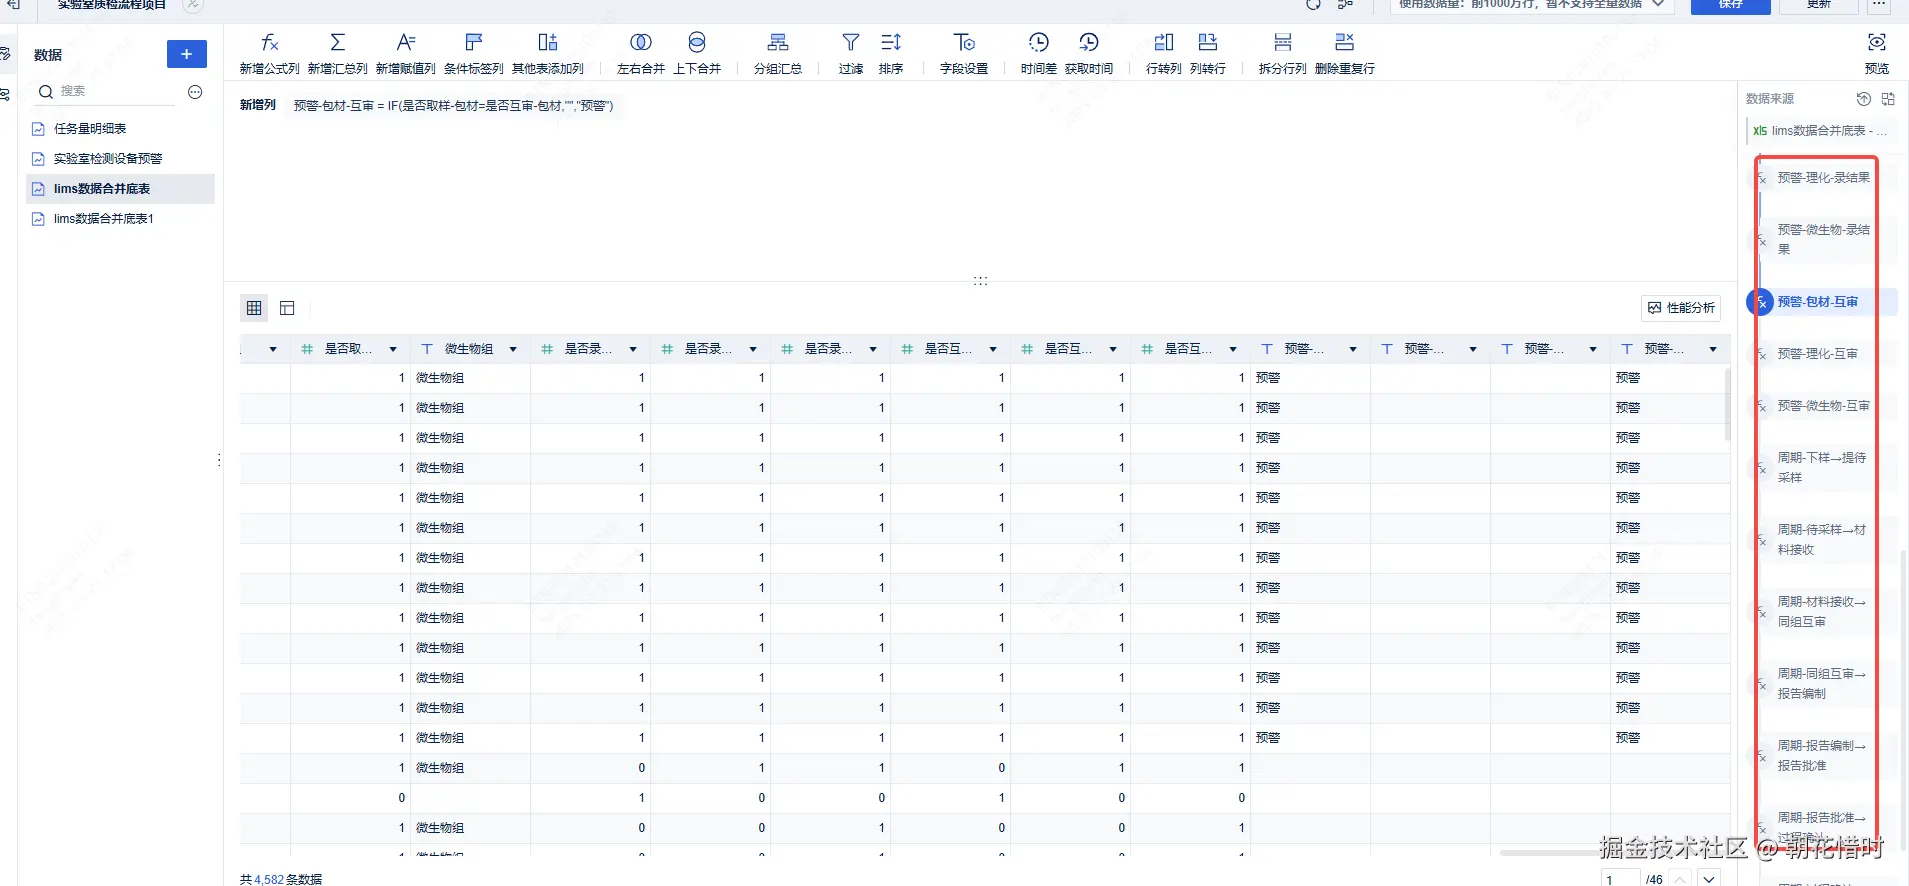
Task: Select the lims数据合并底表 table in data list
Action: (x=120, y=189)
